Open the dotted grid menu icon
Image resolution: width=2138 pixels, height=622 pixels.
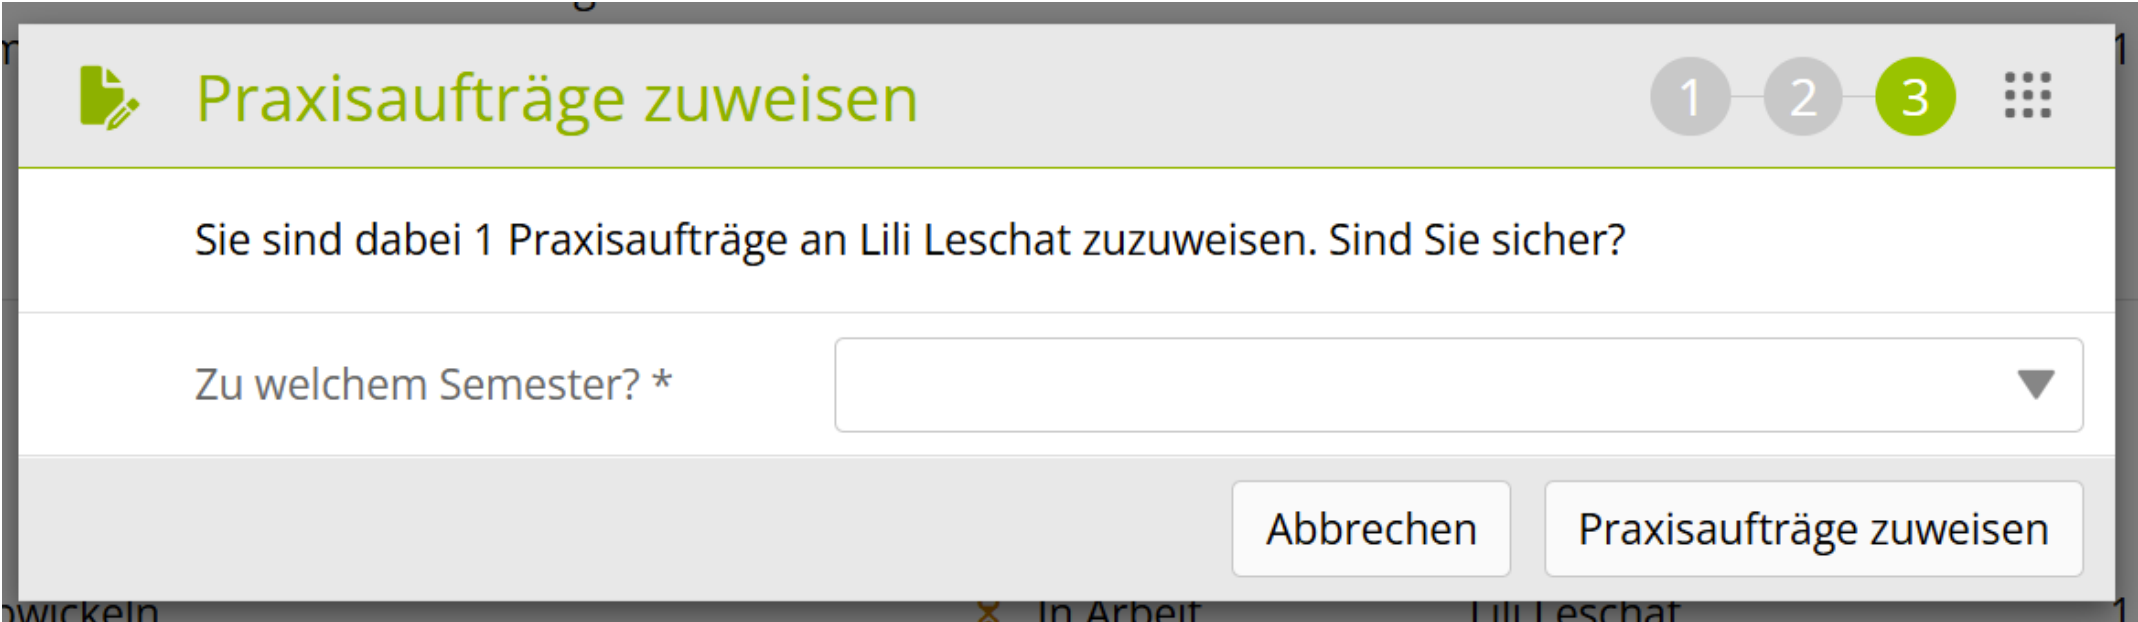(2027, 96)
